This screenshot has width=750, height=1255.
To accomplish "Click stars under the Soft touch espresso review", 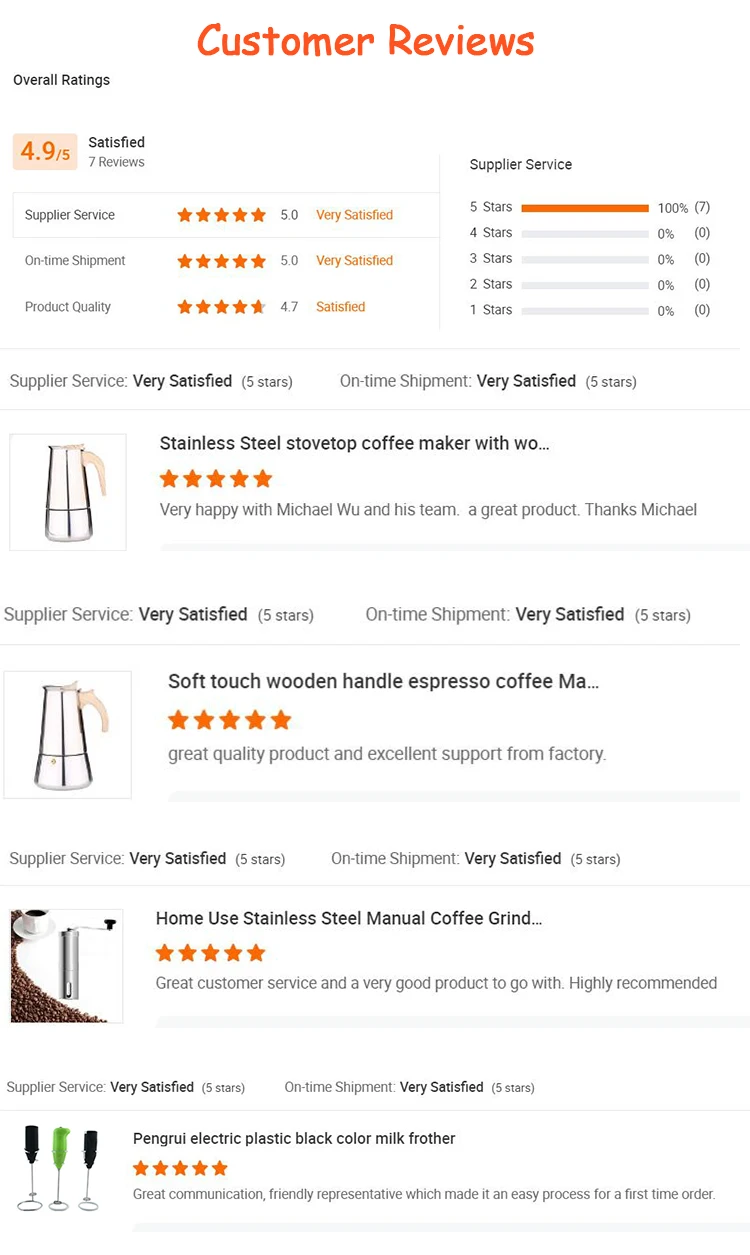I will 229,720.
